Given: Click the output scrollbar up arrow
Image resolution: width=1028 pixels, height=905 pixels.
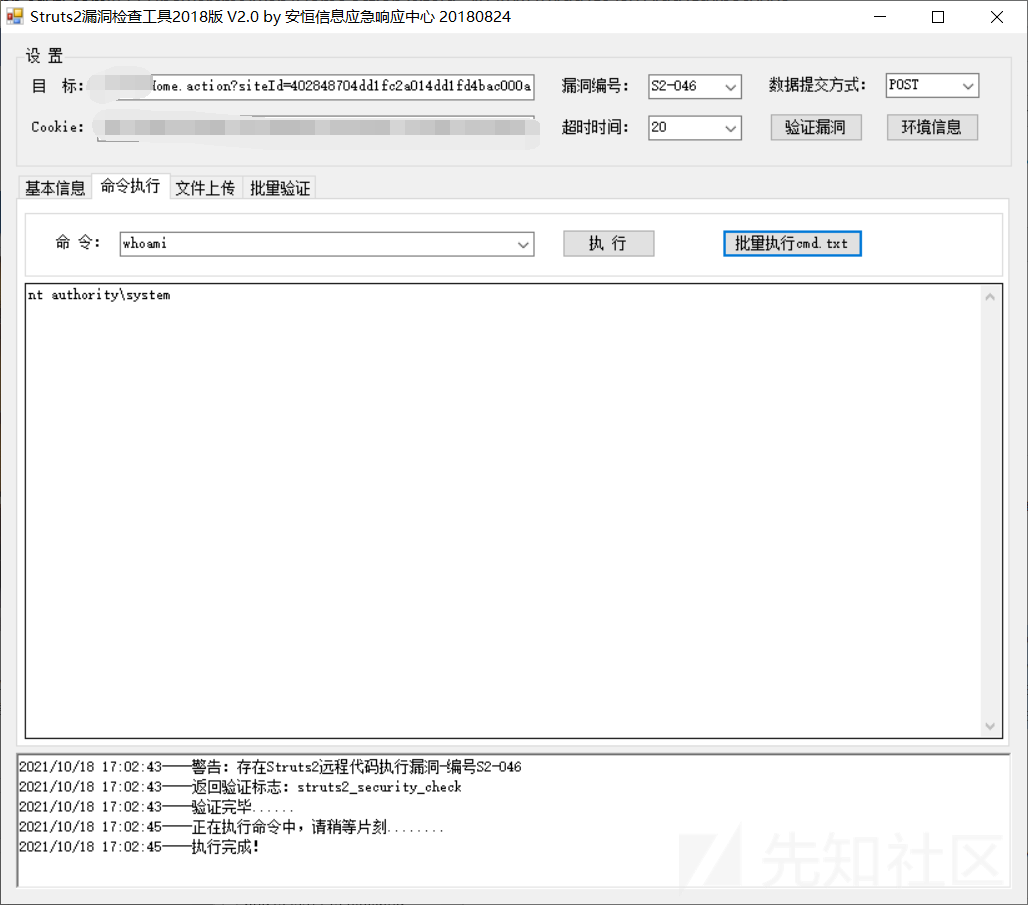Looking at the screenshot, I should 990,297.
